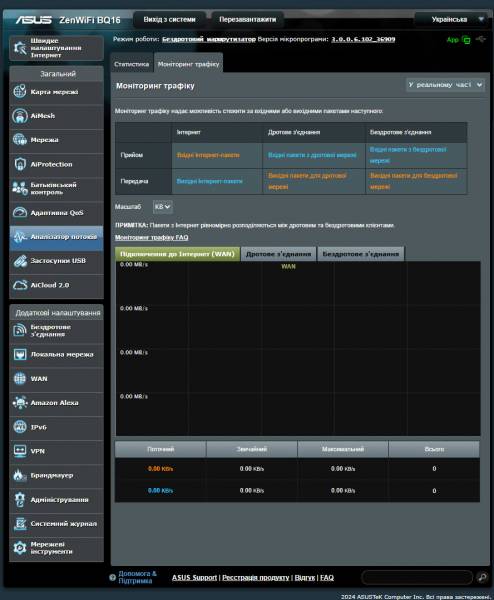Open the ASUS Support link
The height and width of the screenshot is (600, 494).
pos(194,577)
